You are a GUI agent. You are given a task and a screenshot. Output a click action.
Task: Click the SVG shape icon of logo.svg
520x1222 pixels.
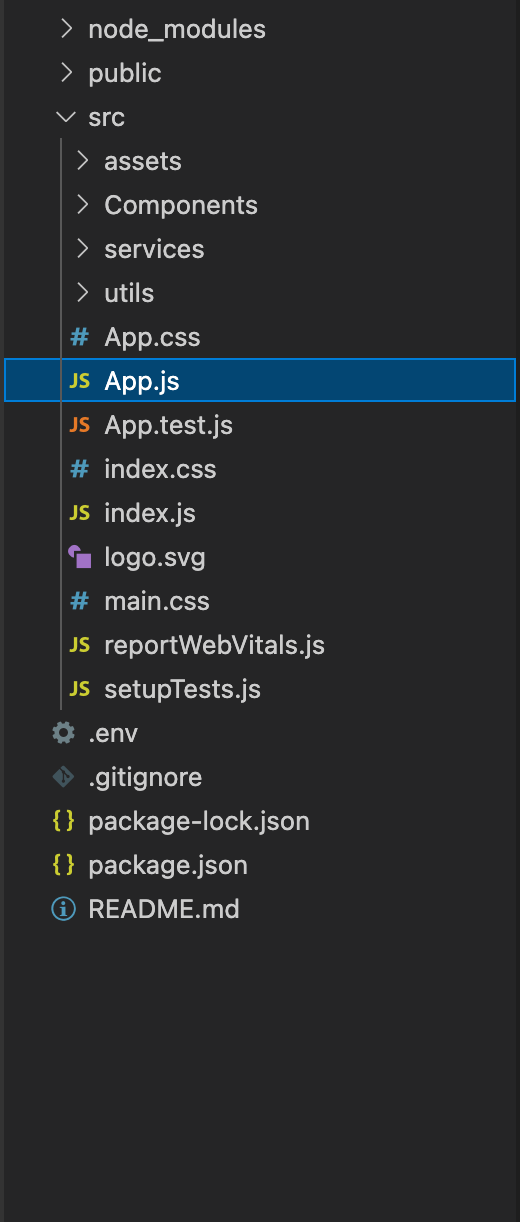(79, 557)
